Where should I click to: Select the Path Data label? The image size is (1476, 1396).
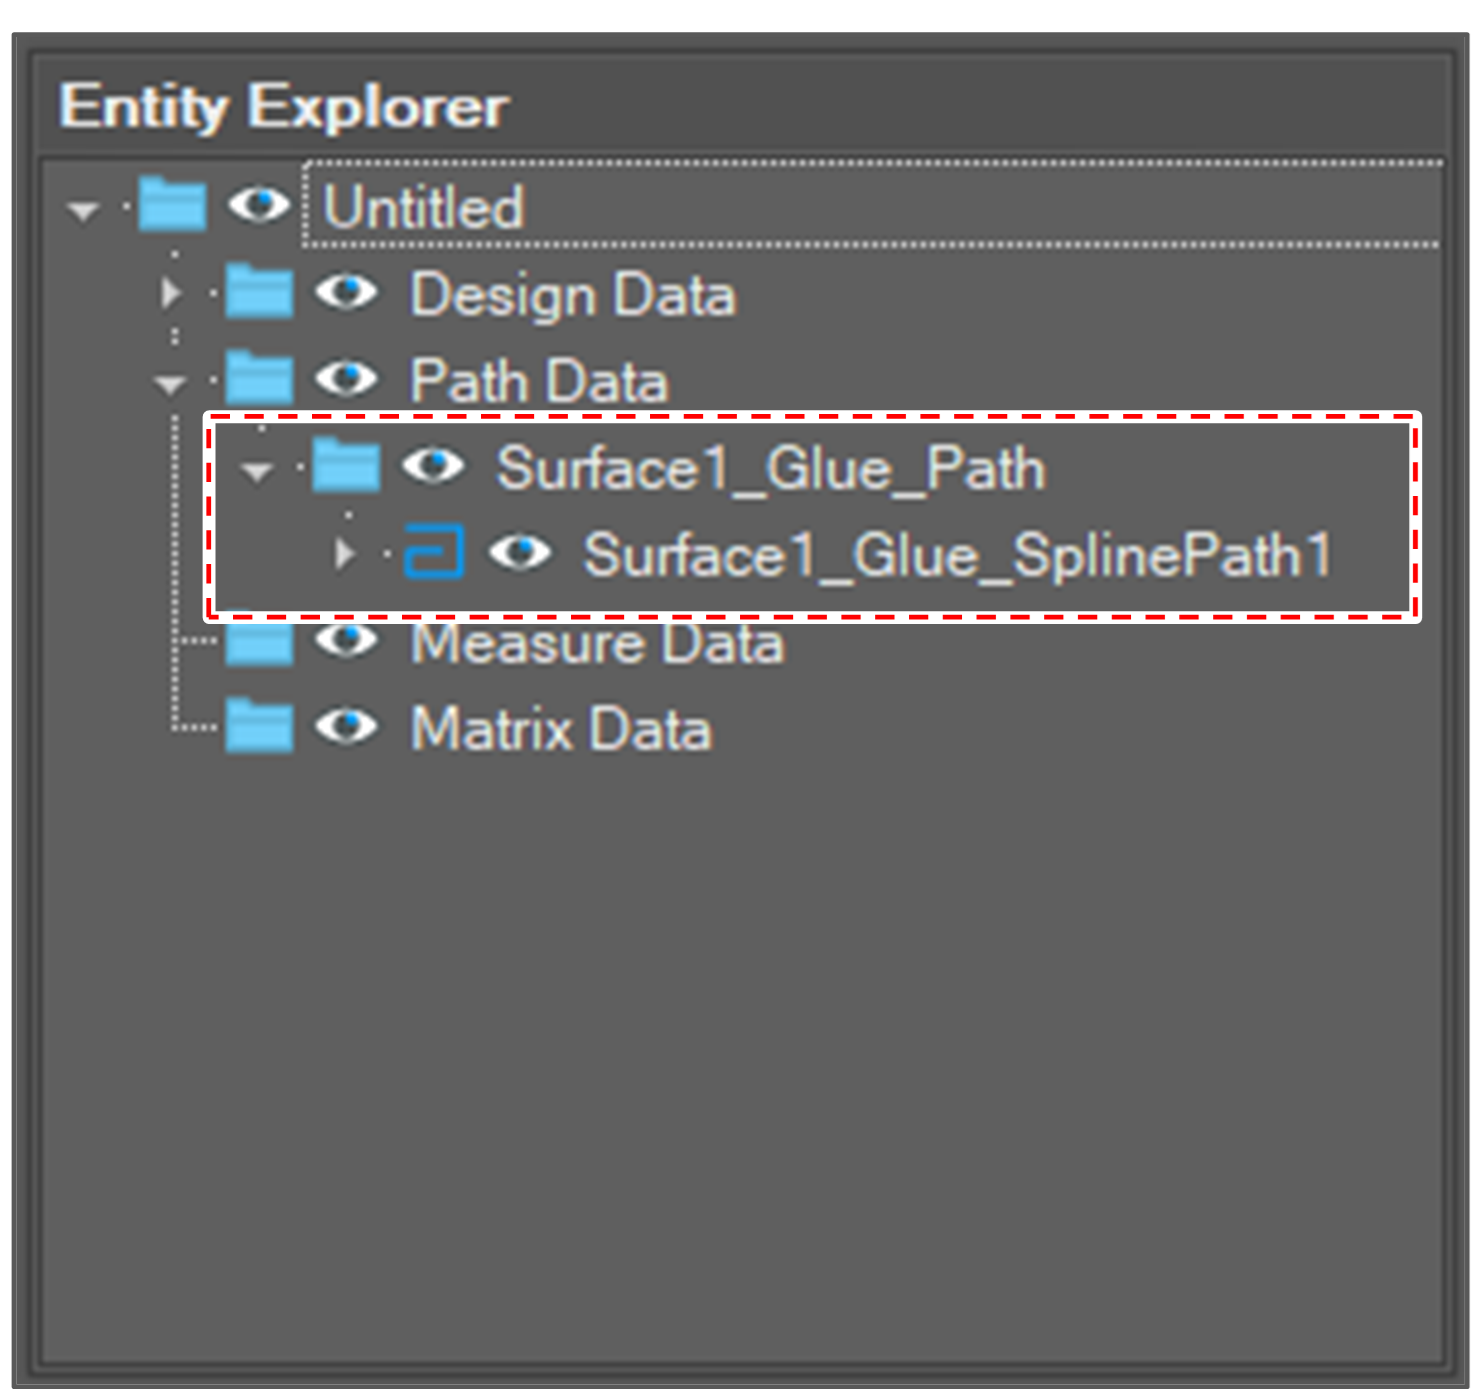point(542,380)
